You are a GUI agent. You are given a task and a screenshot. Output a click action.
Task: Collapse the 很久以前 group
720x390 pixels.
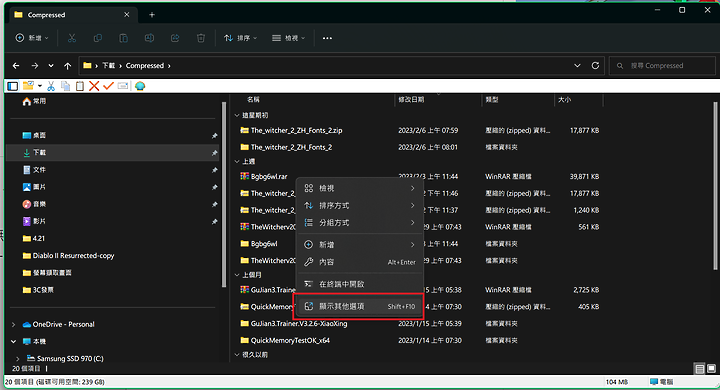click(237, 355)
